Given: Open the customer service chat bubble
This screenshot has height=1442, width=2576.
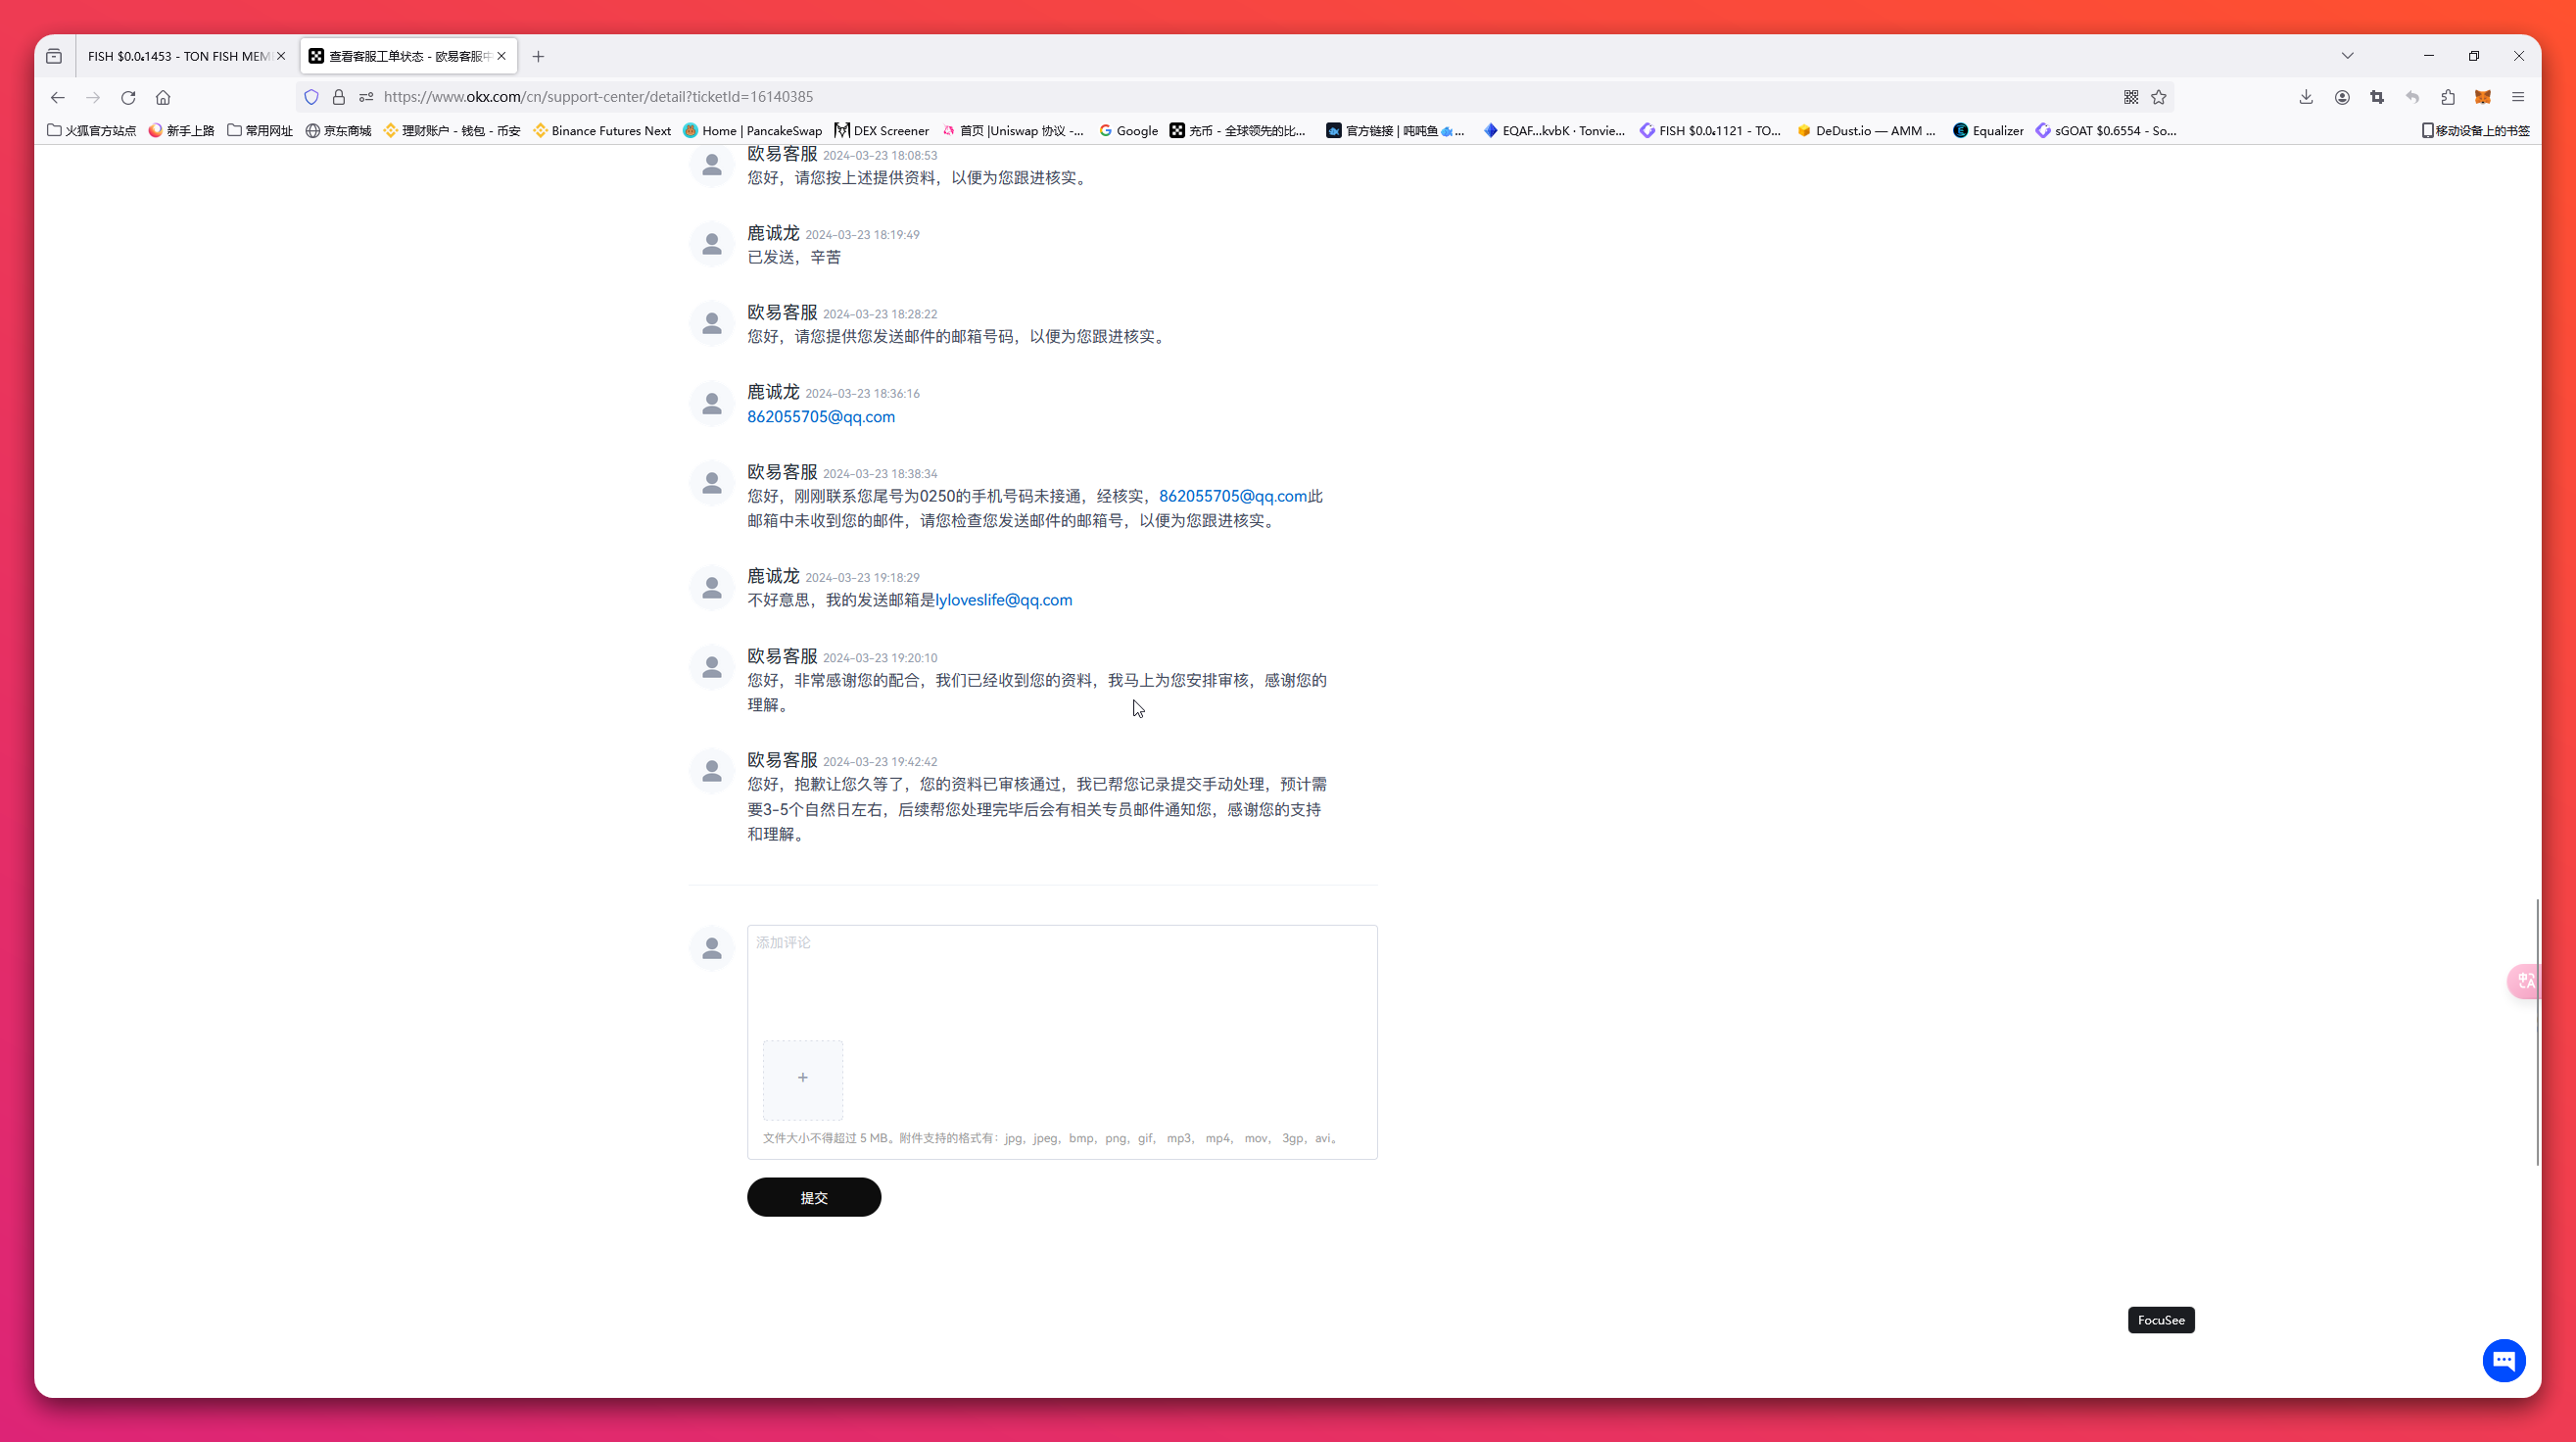Looking at the screenshot, I should tap(2505, 1360).
